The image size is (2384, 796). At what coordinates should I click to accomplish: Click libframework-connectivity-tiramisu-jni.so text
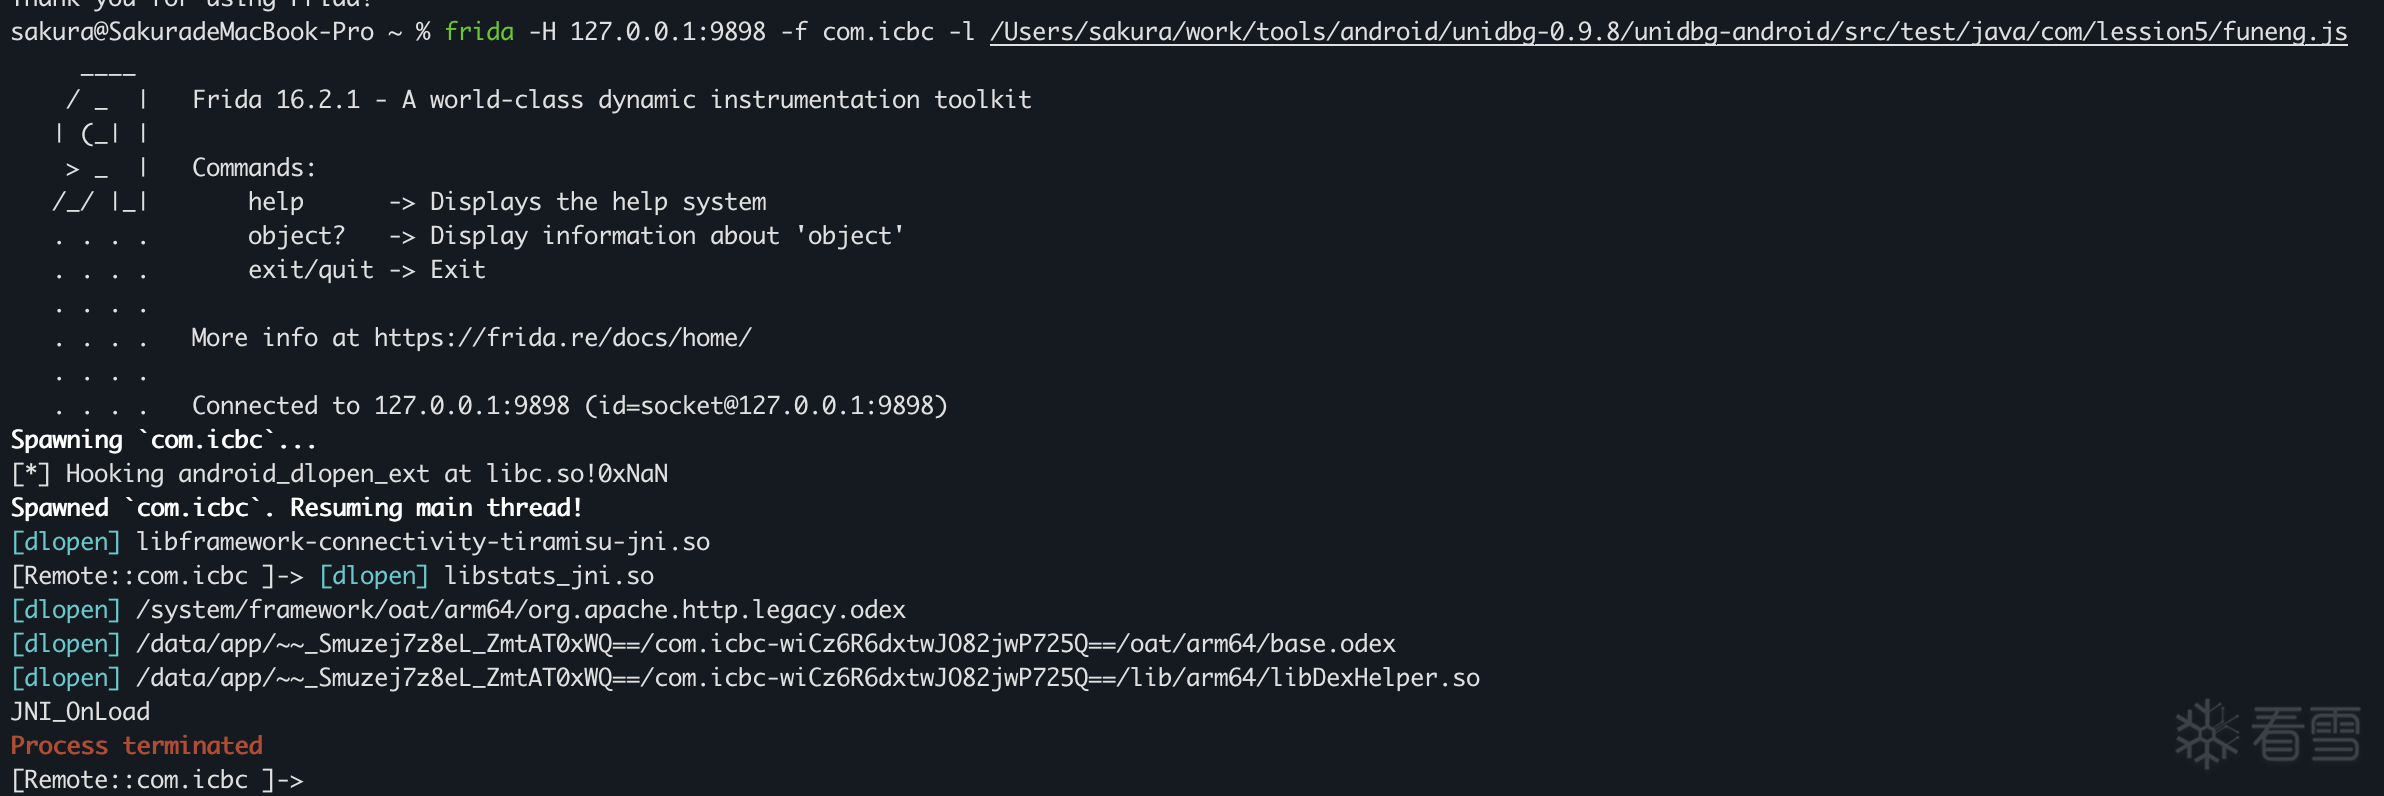click(423, 542)
